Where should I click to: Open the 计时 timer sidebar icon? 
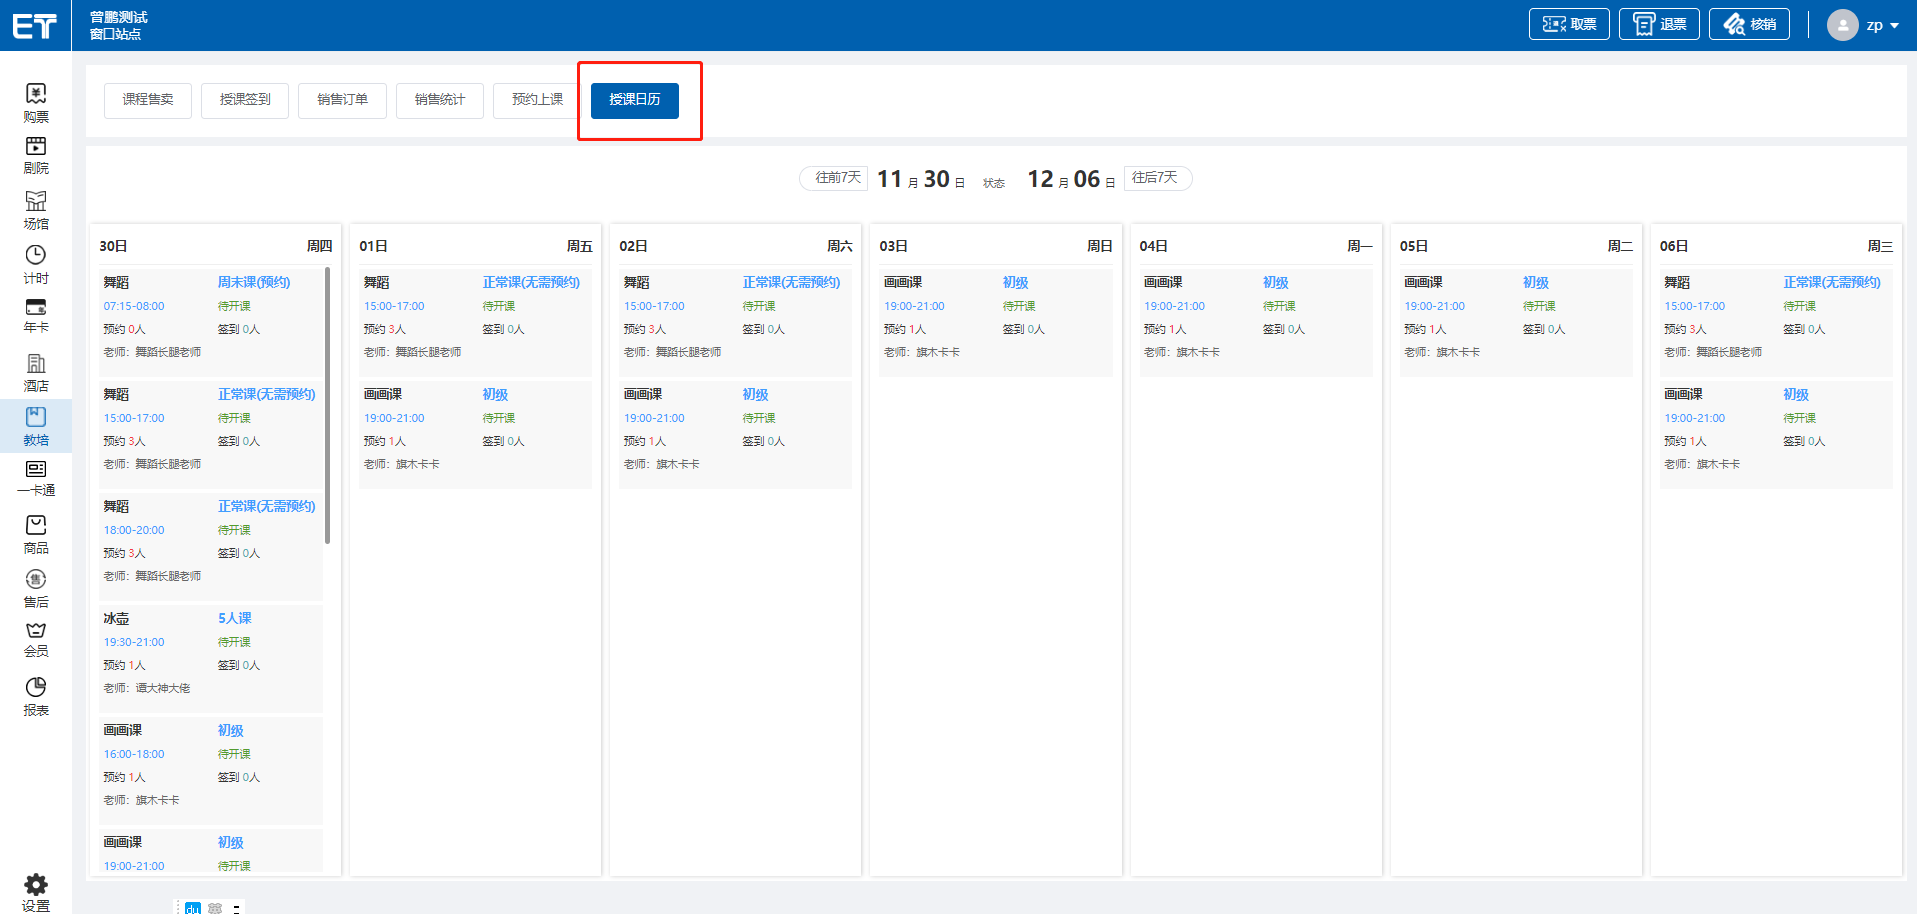[36, 256]
